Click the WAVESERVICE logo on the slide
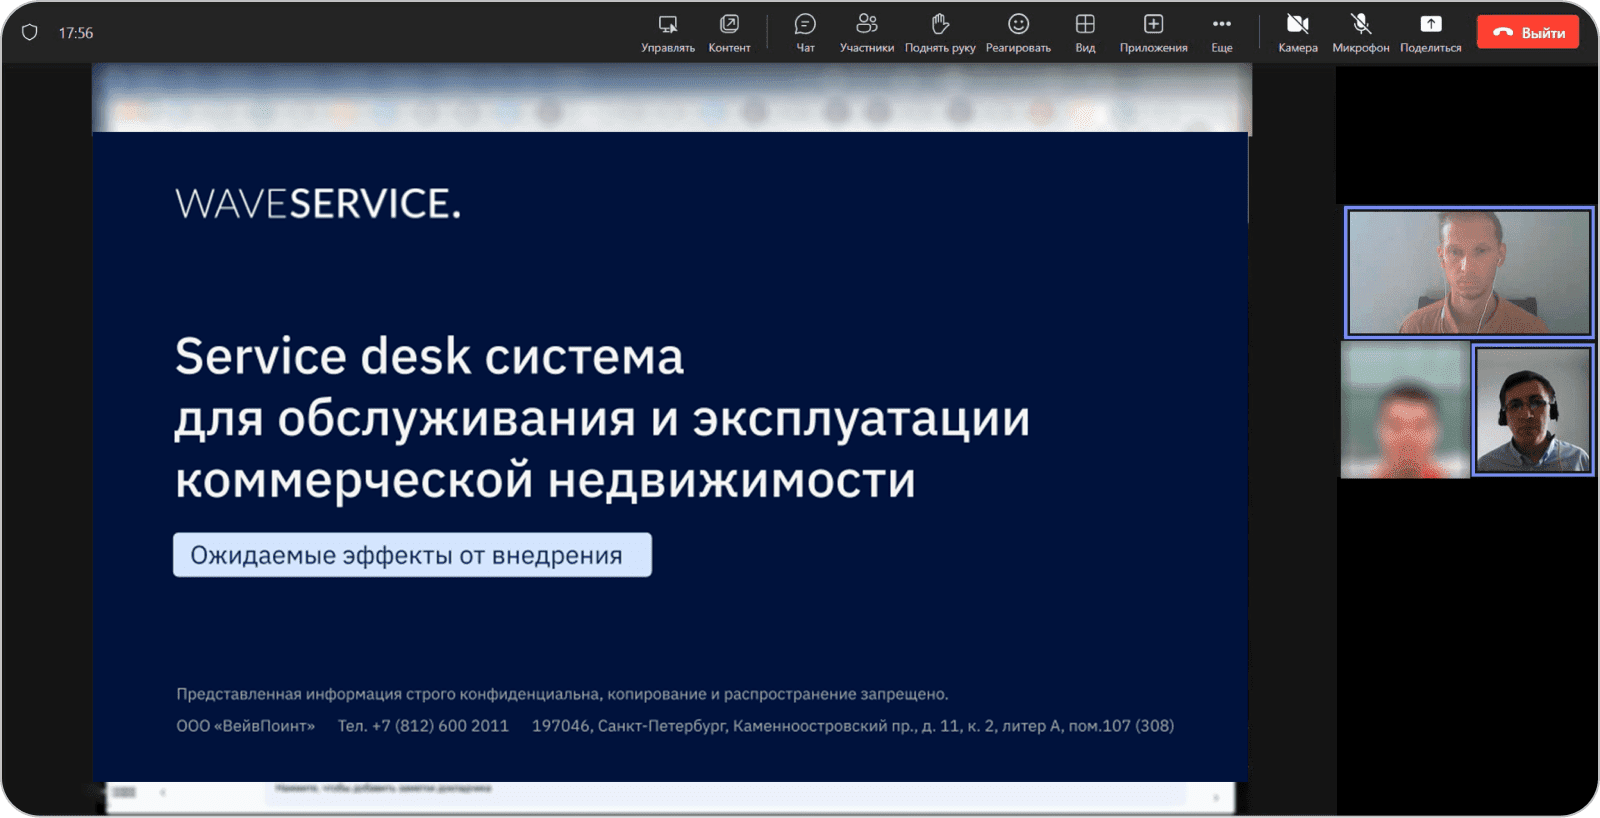The width and height of the screenshot is (1600, 818). tap(318, 204)
